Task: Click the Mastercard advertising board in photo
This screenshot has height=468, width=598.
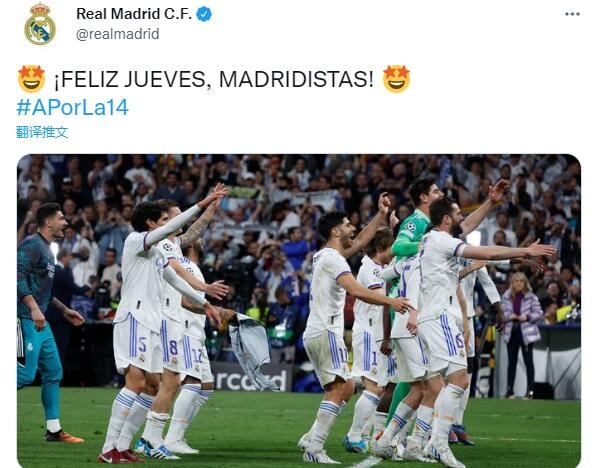Action: point(252,378)
